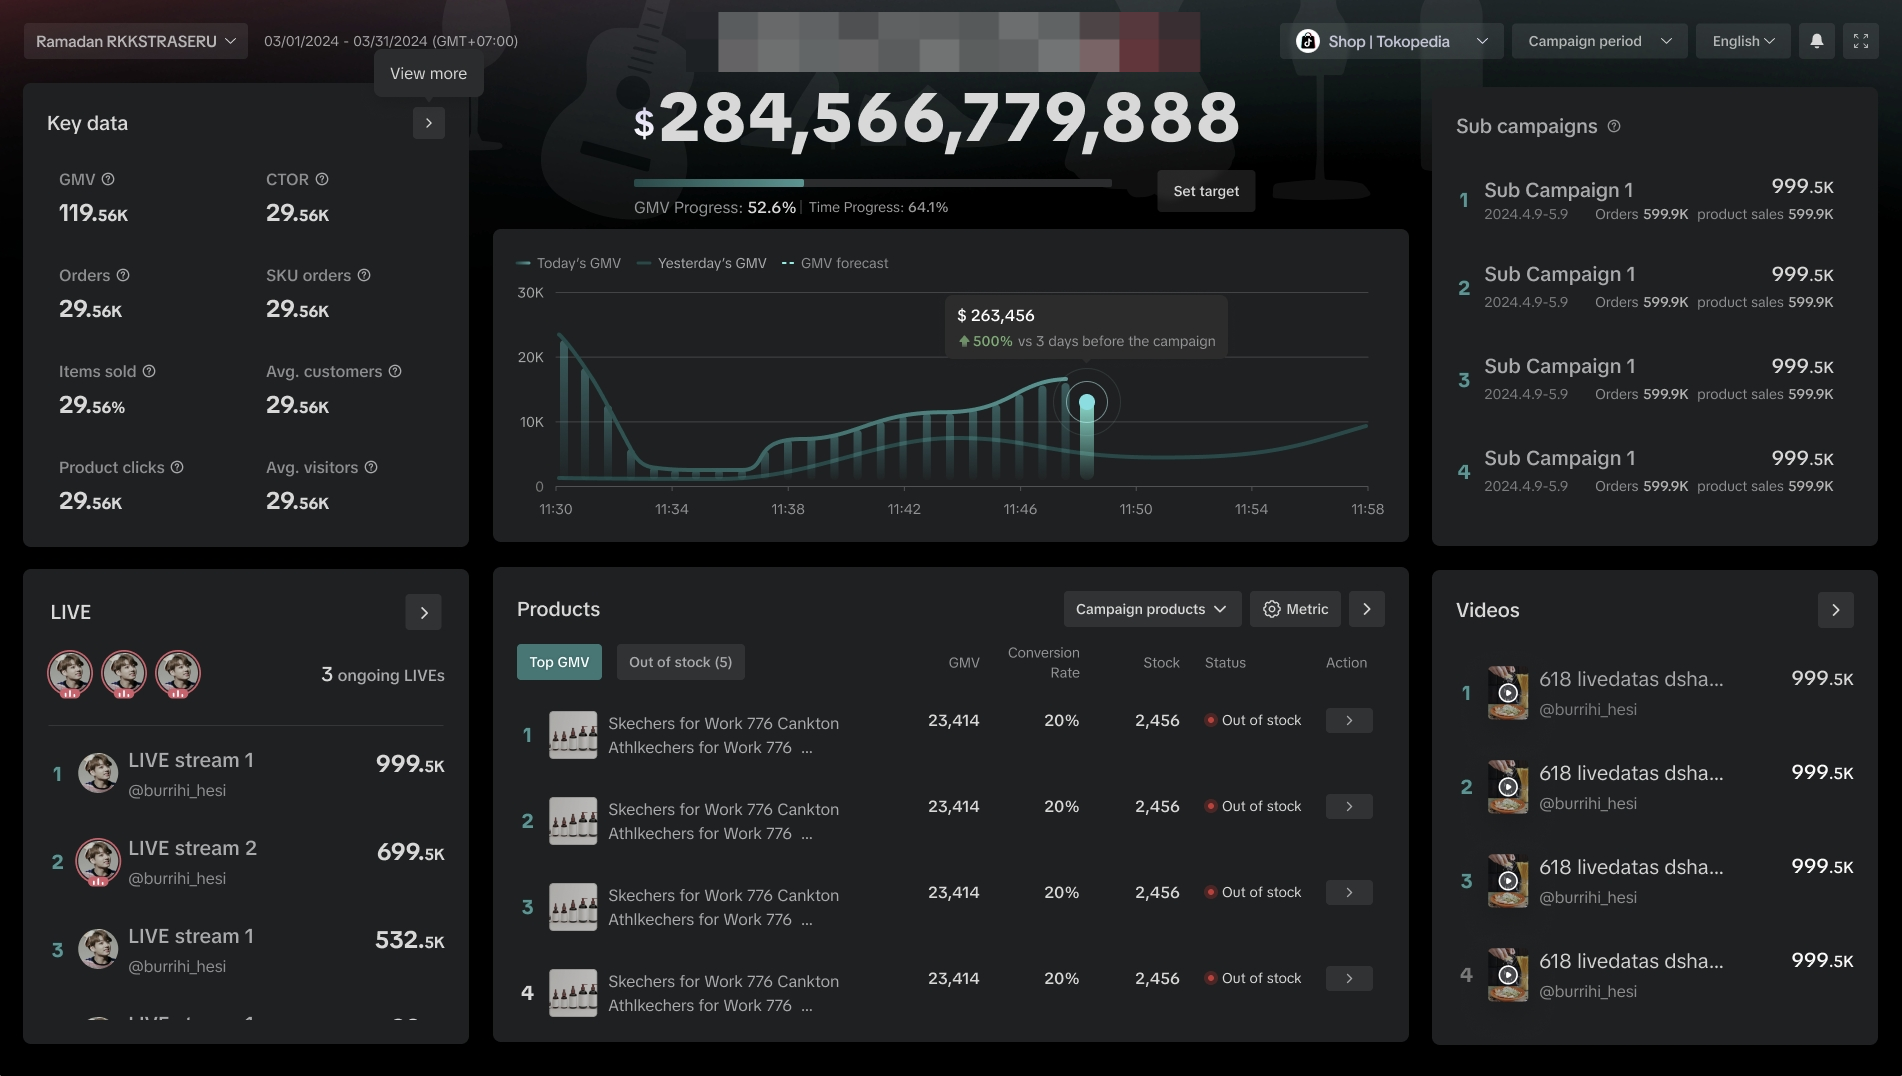Click the Items sold info icon
1902x1076 pixels.
tap(149, 371)
